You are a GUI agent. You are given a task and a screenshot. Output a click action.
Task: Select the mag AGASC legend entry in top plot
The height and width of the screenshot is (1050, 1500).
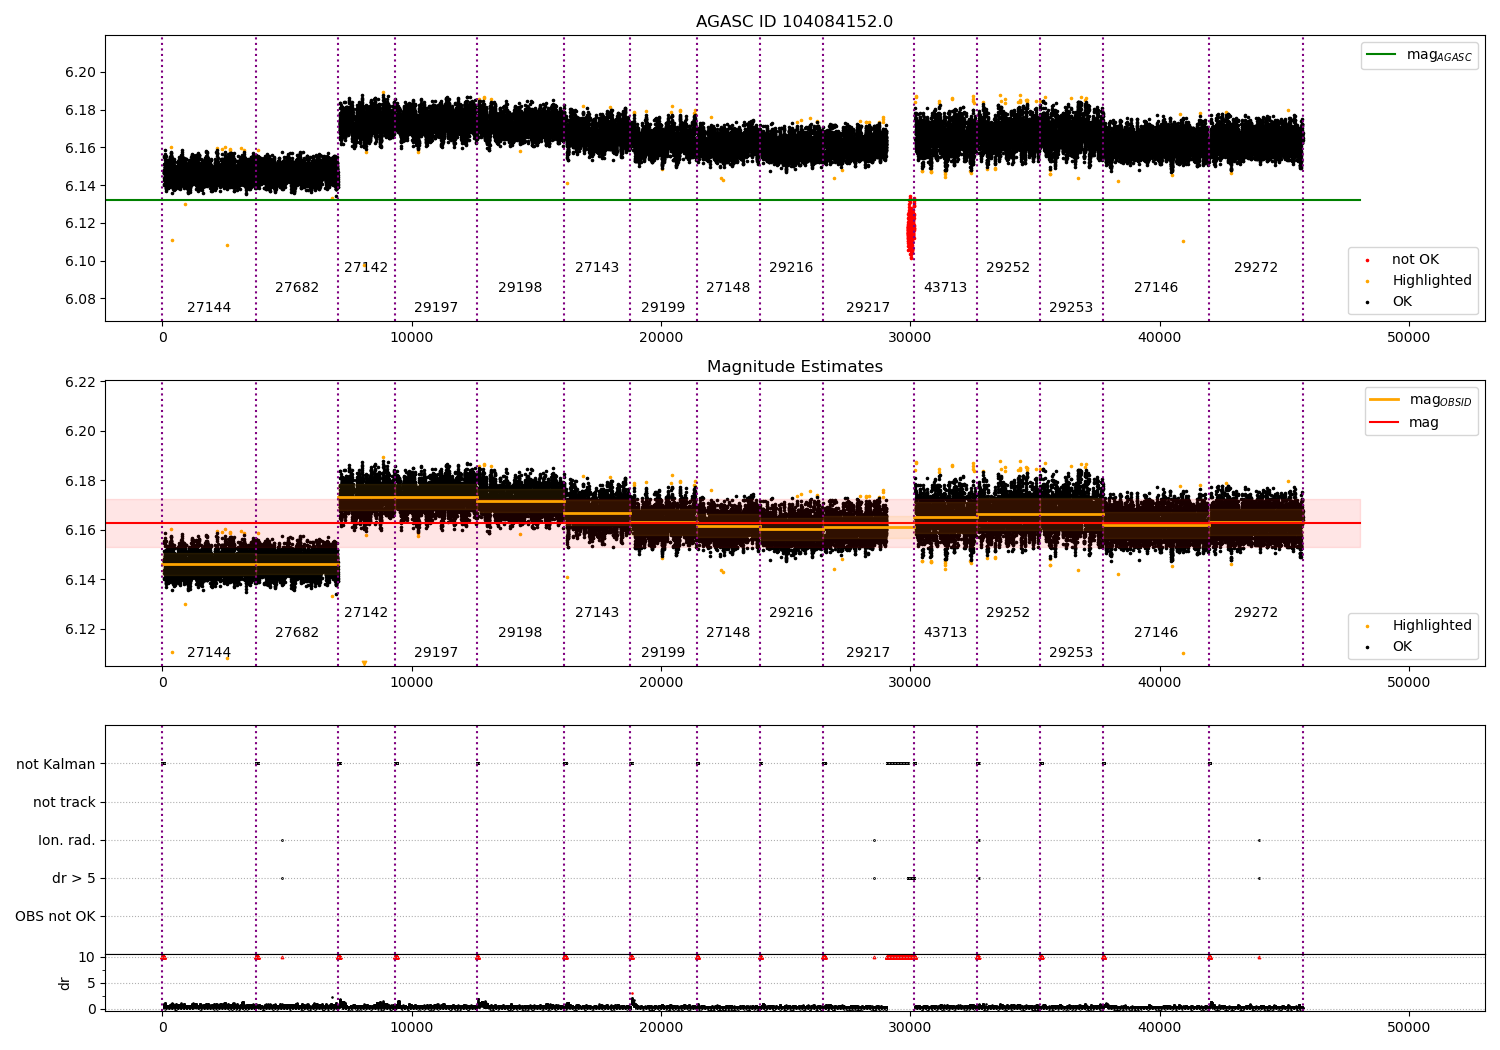pyautogui.click(x=1419, y=55)
